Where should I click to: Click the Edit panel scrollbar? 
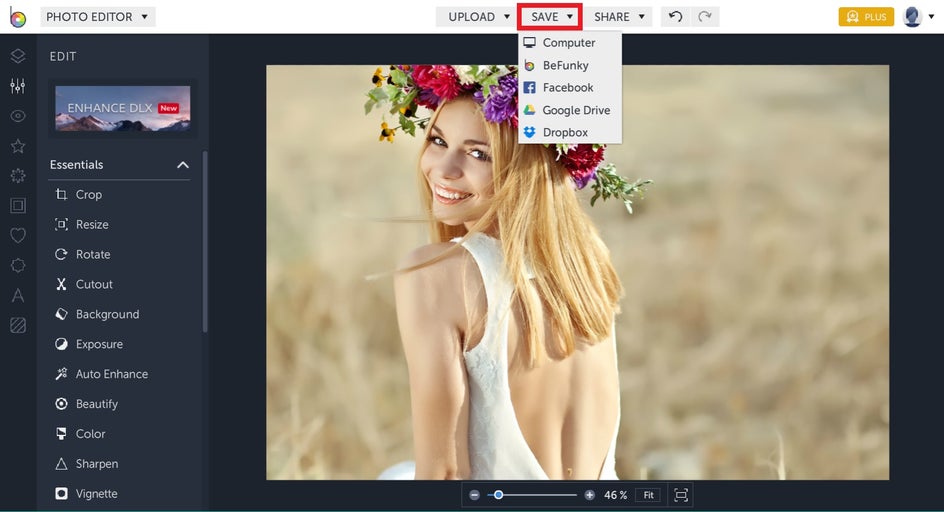tap(205, 242)
